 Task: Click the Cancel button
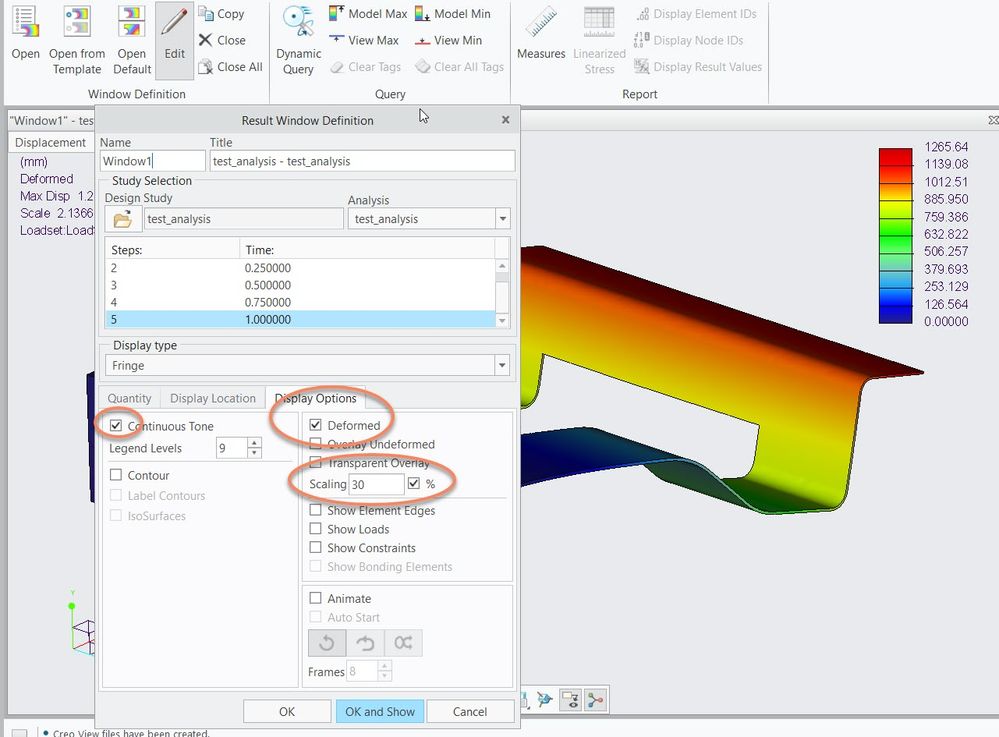tap(469, 711)
